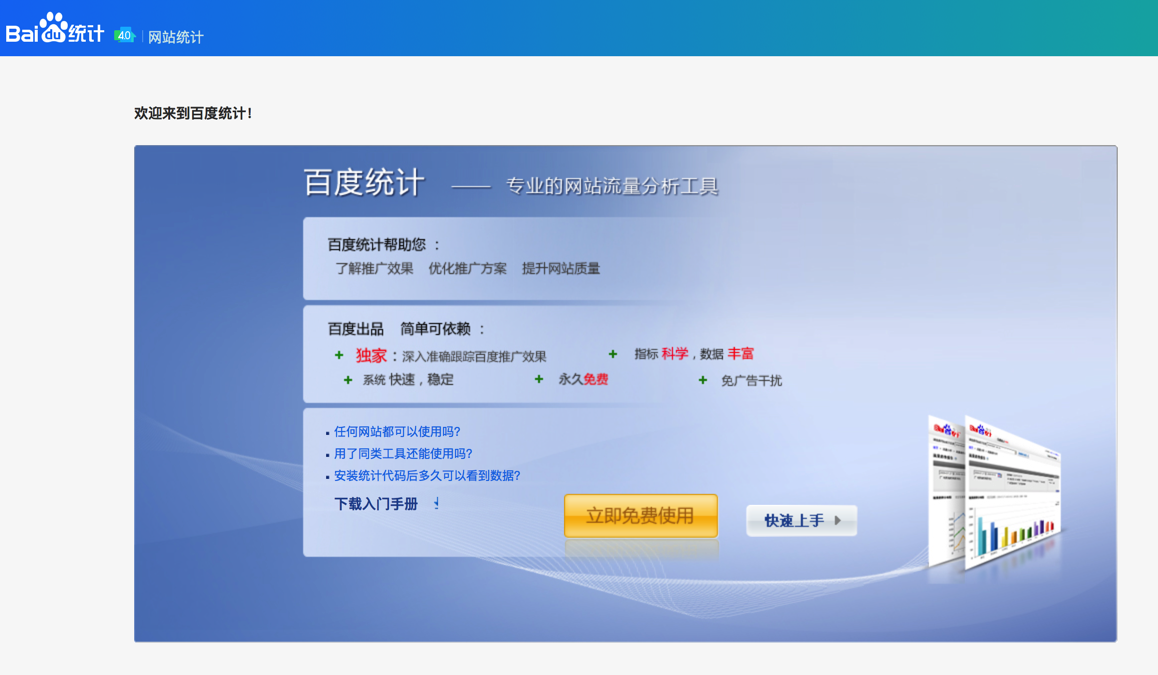Viewport: 1158px width, 675px height.
Task: Click the green plus before 独家
Action: pos(339,355)
